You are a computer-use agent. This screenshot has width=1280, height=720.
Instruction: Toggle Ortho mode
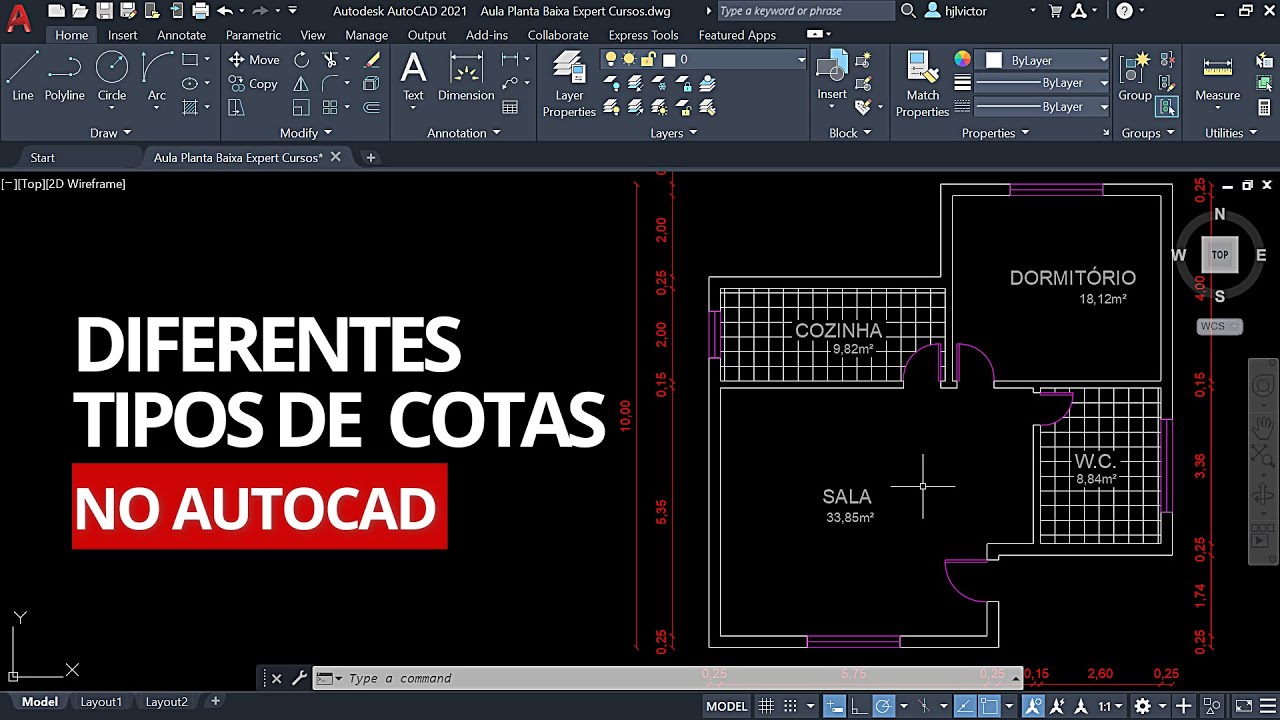859,706
